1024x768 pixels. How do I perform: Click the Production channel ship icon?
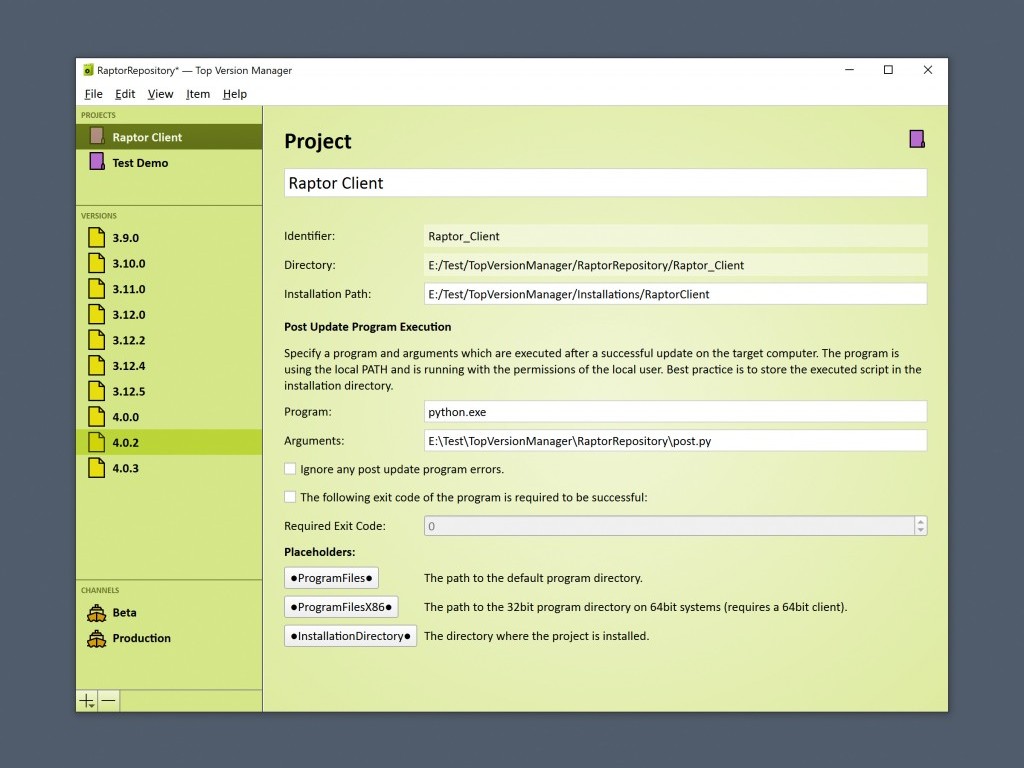click(96, 638)
